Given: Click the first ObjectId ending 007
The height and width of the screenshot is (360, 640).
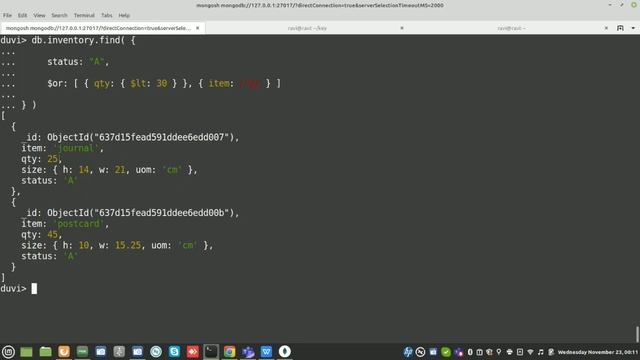Looking at the screenshot, I should [143, 137].
